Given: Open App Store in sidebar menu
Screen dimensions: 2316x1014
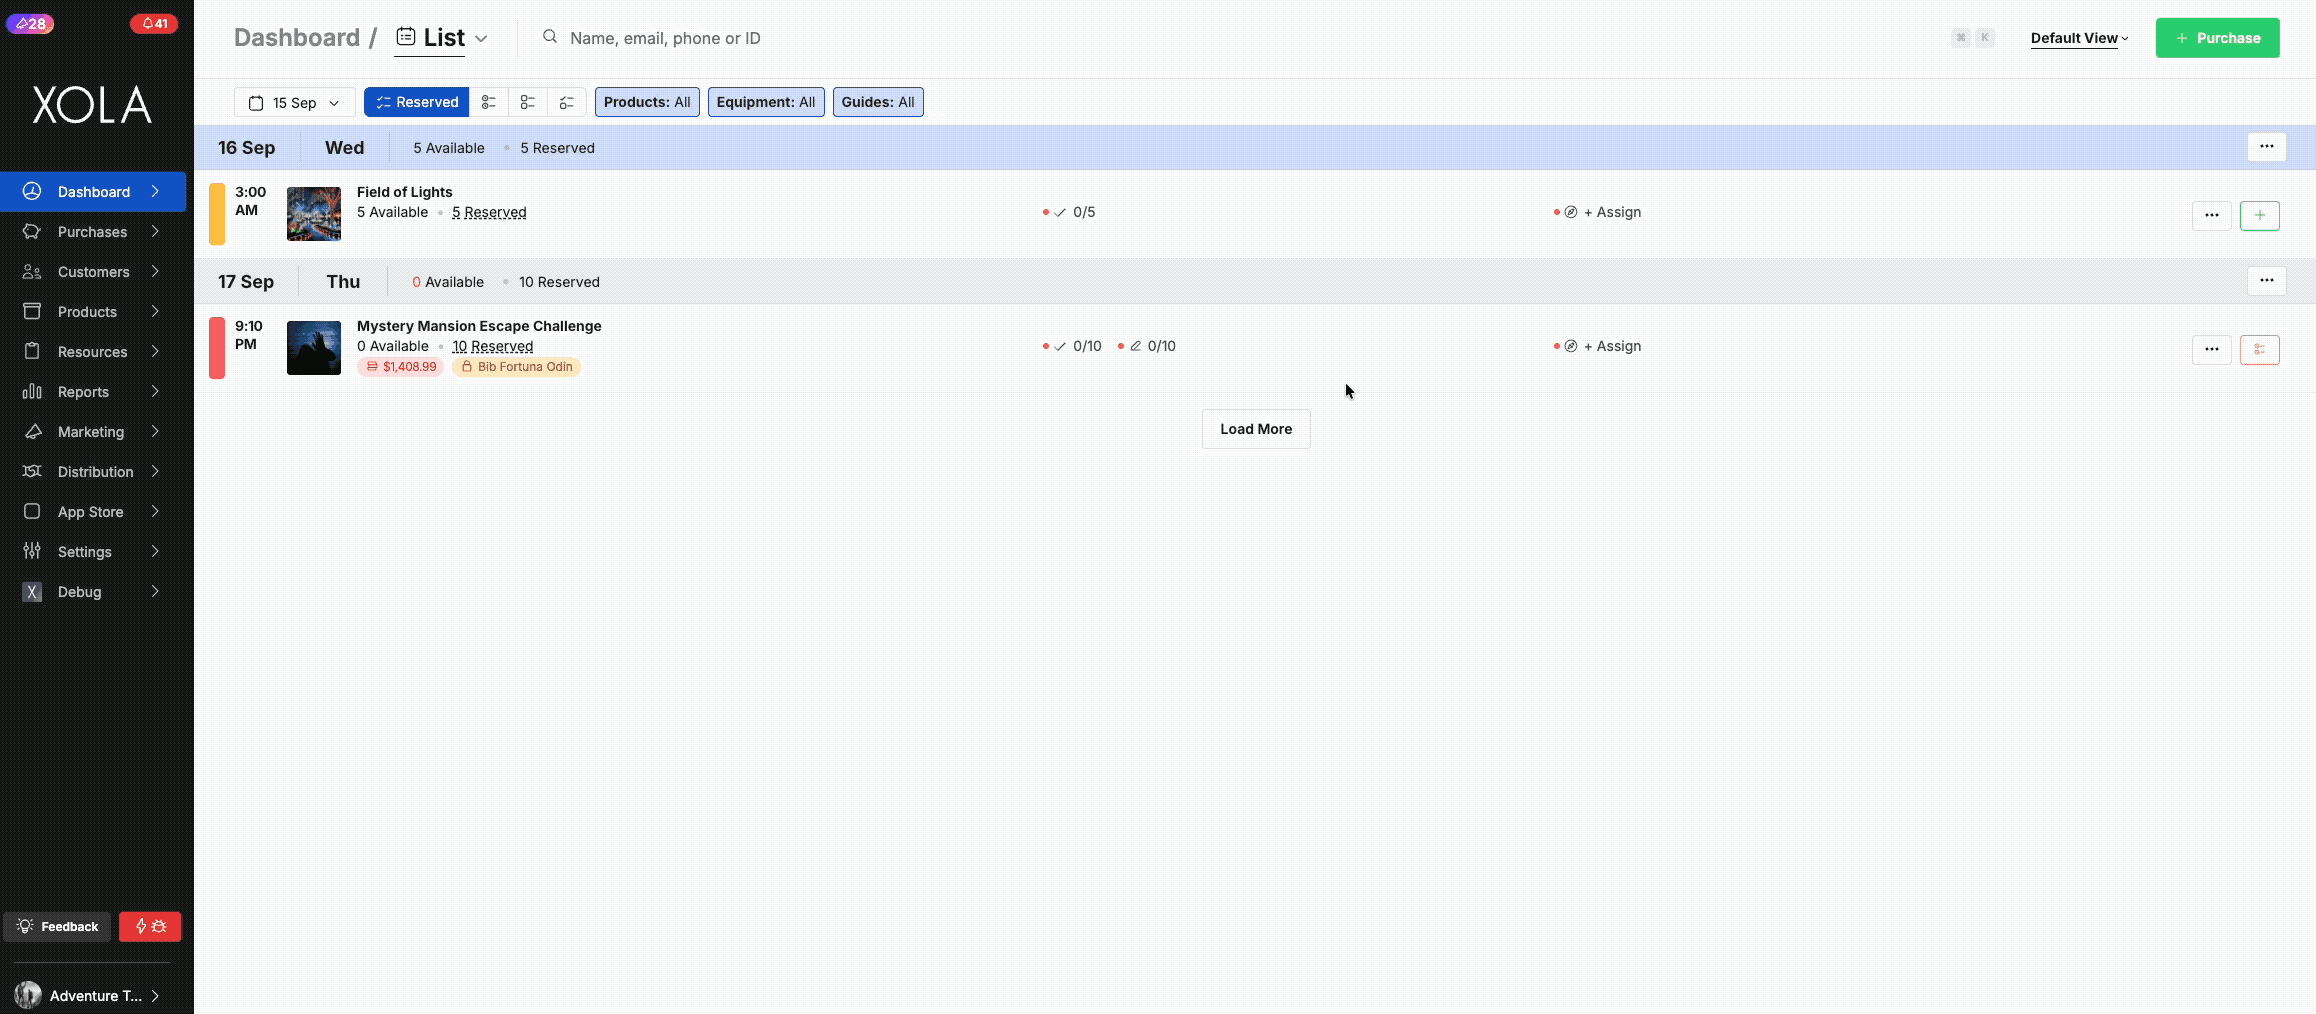Looking at the screenshot, I should (x=92, y=511).
